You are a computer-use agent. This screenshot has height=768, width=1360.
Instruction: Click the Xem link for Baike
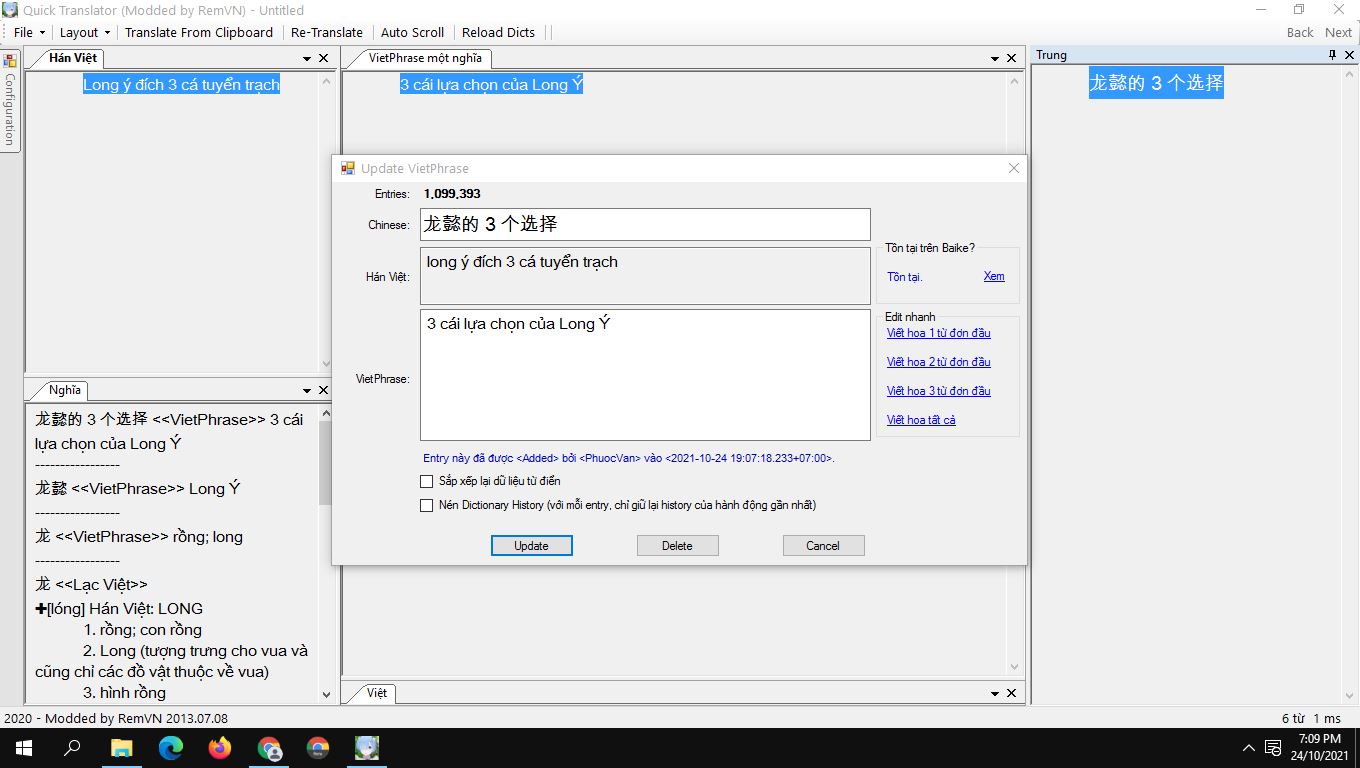pyautogui.click(x=993, y=277)
